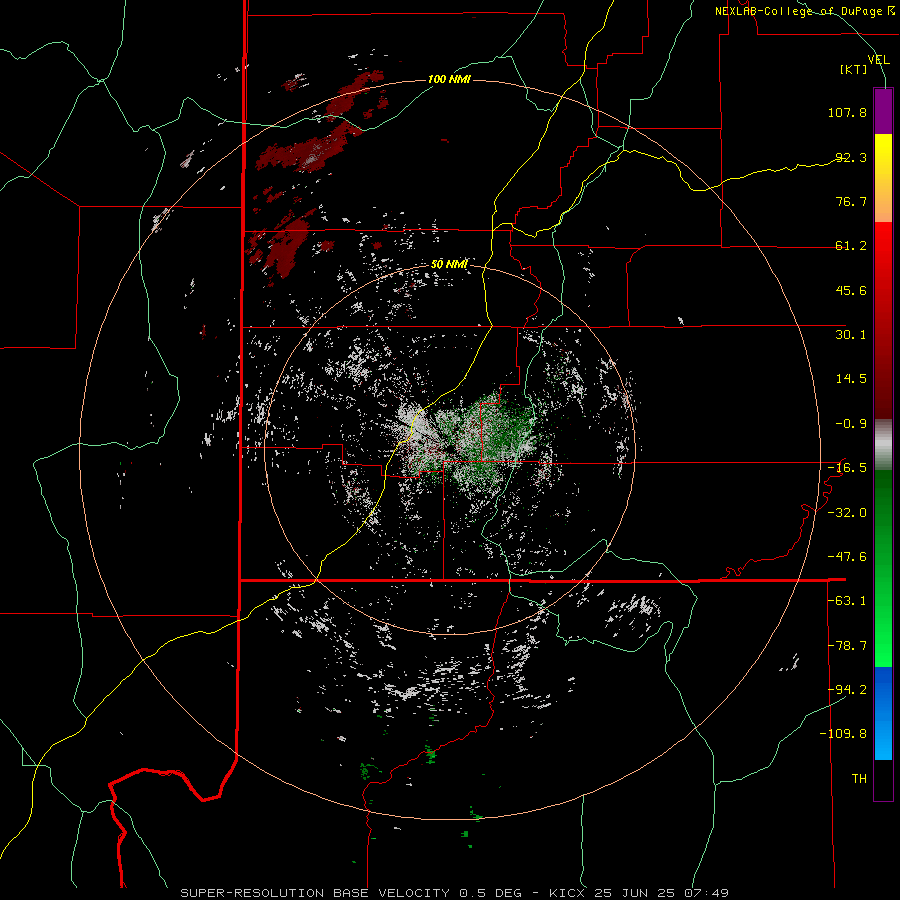Select the 61.2 velocity scale value
The width and height of the screenshot is (900, 900).
coord(851,246)
